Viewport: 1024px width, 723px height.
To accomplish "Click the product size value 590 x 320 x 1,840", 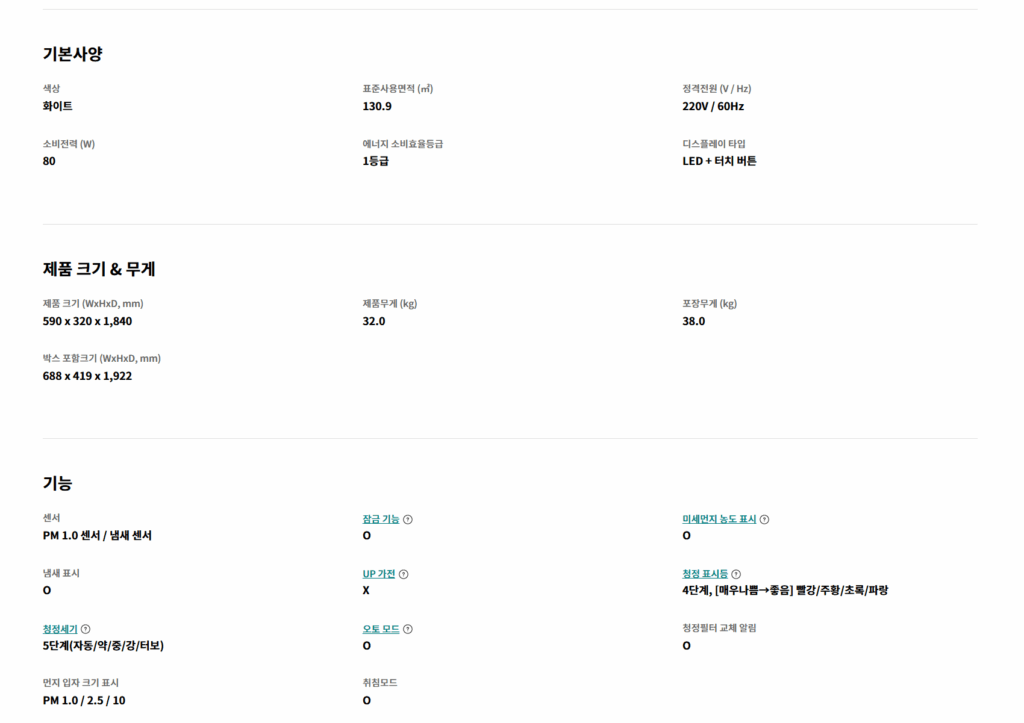I will (87, 321).
